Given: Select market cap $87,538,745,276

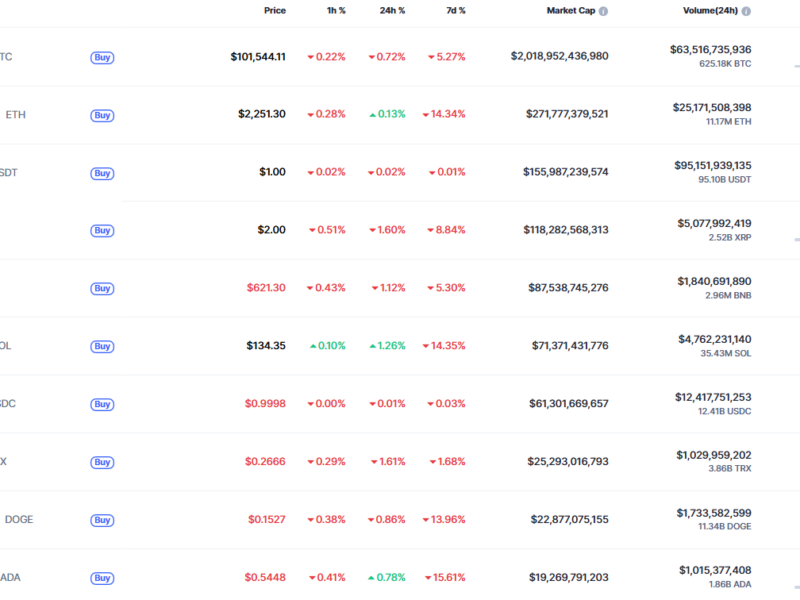Looking at the screenshot, I should (x=568, y=288).
